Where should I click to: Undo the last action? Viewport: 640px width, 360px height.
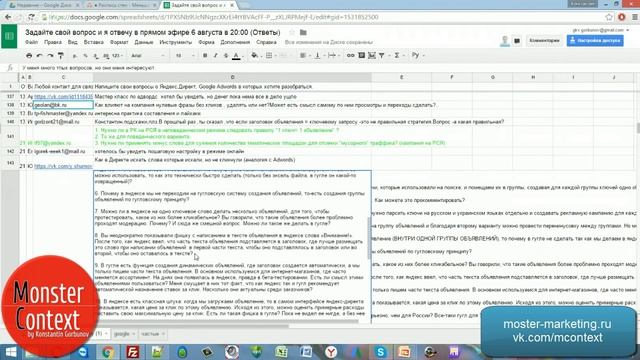[40, 56]
